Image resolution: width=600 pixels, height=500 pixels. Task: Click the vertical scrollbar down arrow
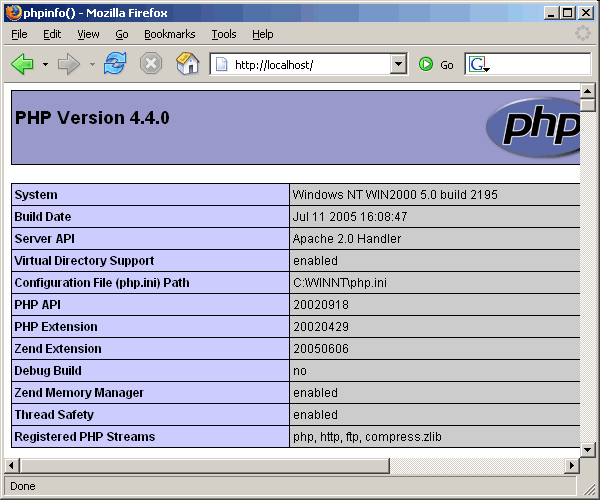[587, 450]
